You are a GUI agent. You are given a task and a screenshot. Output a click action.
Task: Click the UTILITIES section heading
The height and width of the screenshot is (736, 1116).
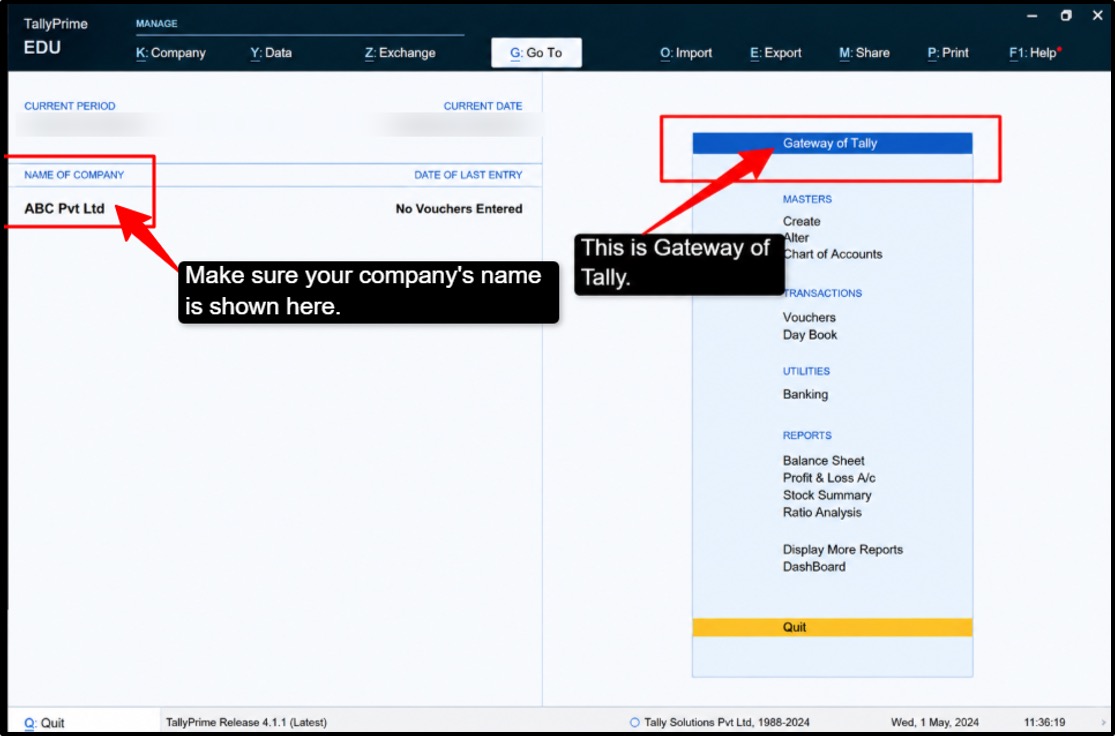[x=806, y=372]
